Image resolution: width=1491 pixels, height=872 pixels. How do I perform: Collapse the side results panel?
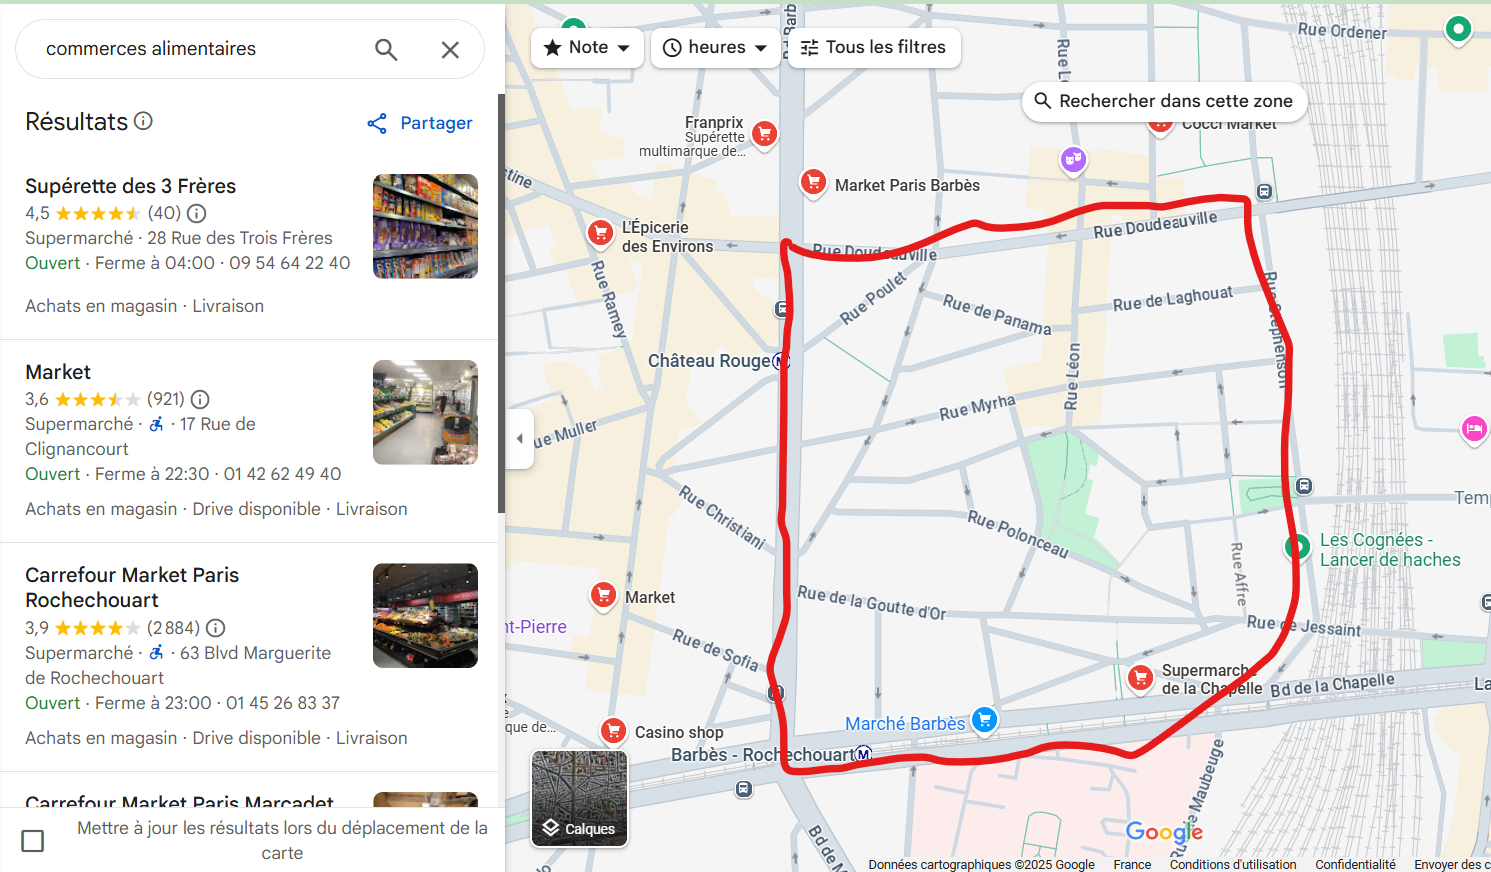[x=519, y=438]
